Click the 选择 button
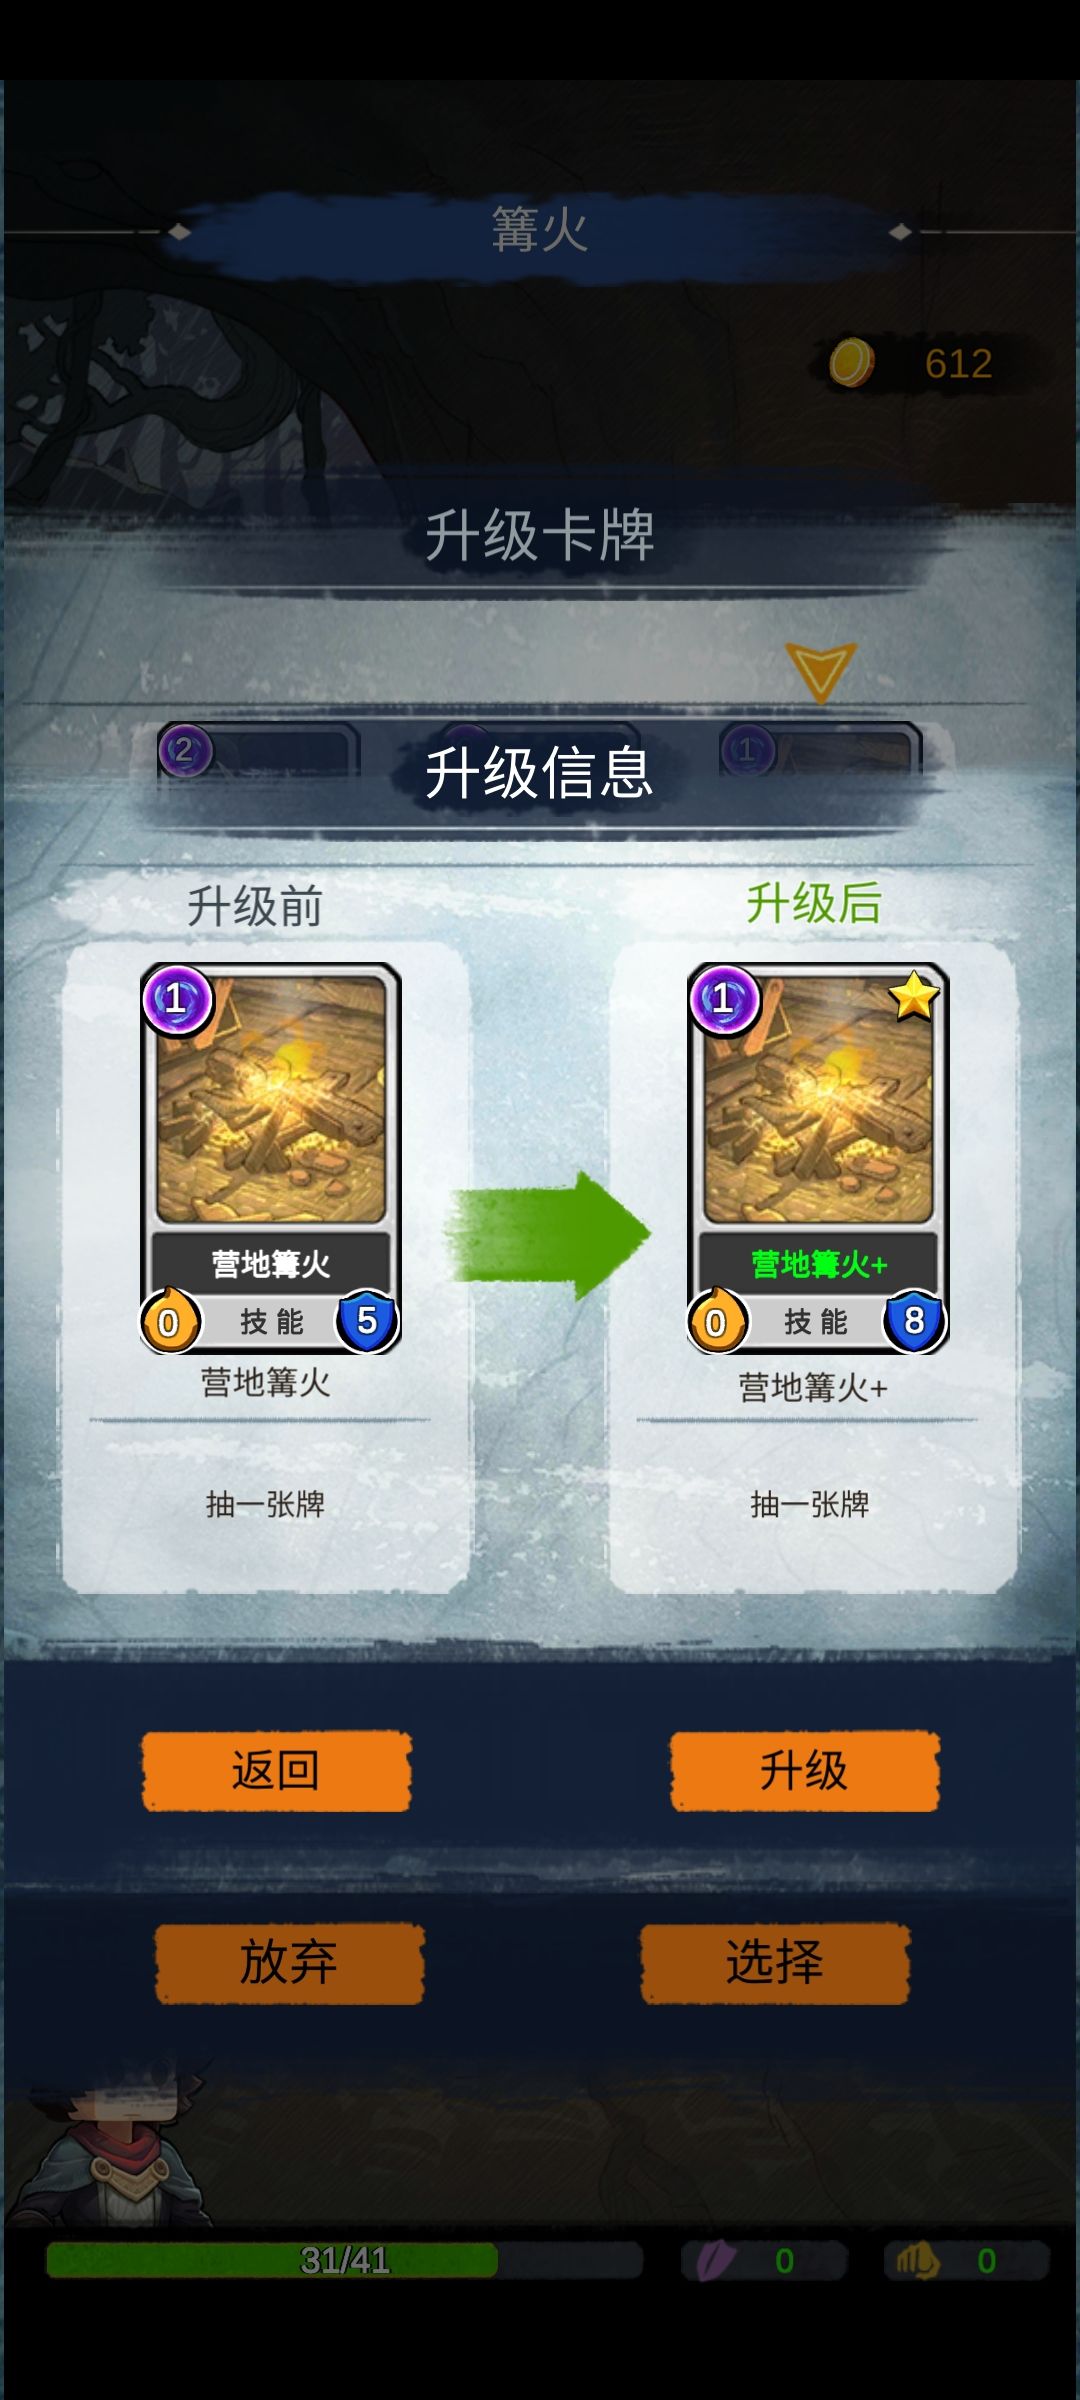The image size is (1080, 2400). pos(775,1963)
